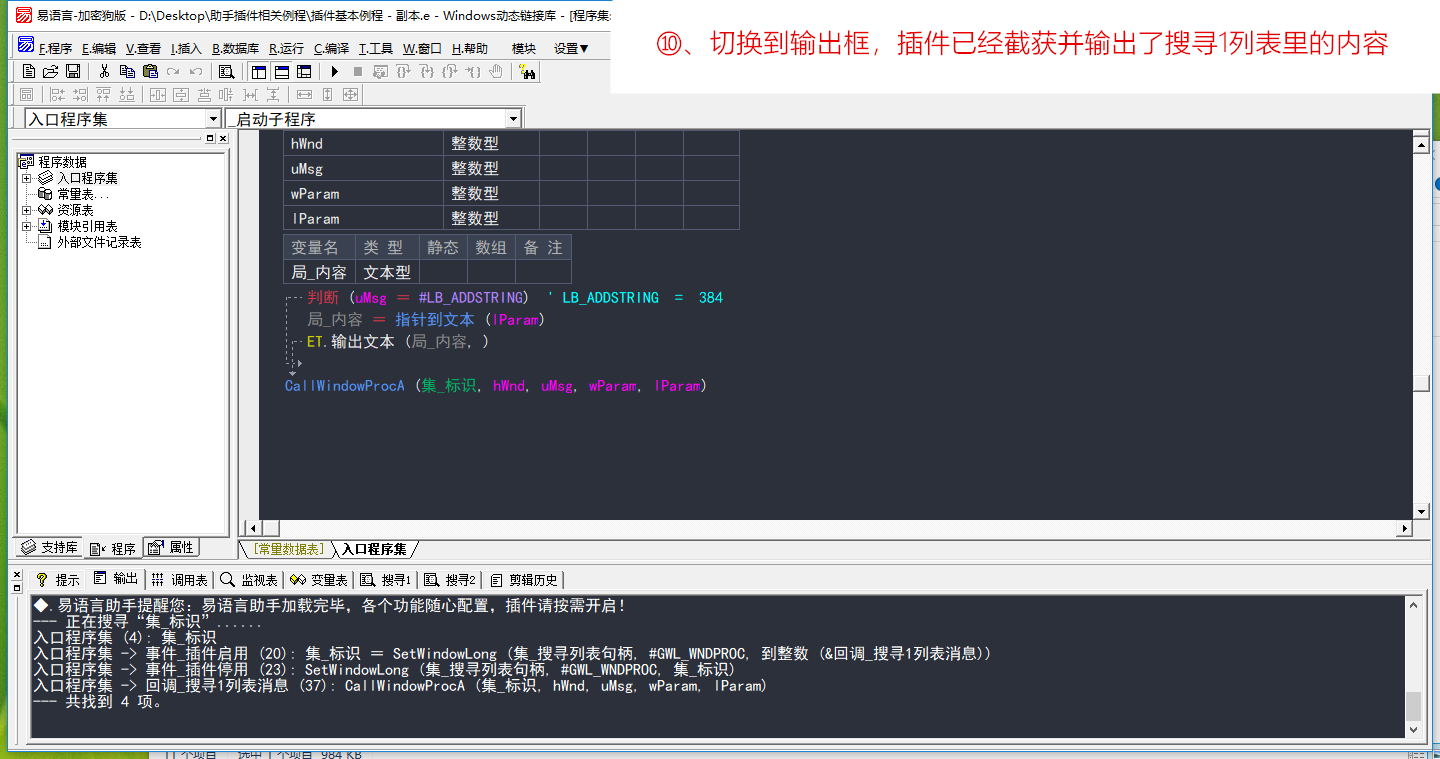Click the Cut scissors icon
The height and width of the screenshot is (759, 1440).
coord(104,71)
